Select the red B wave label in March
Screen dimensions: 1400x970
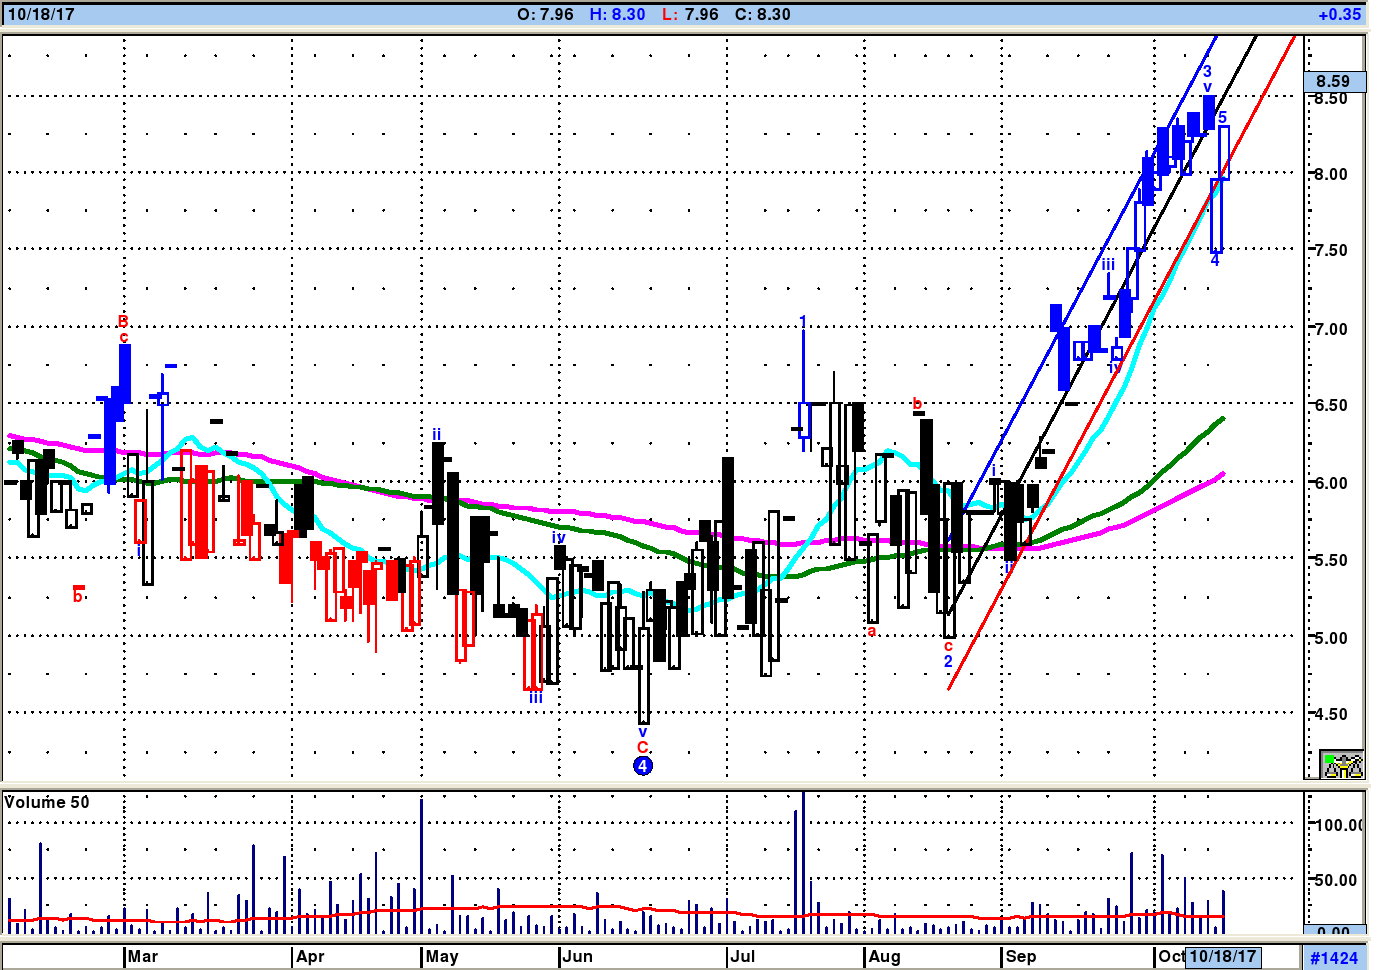(123, 321)
